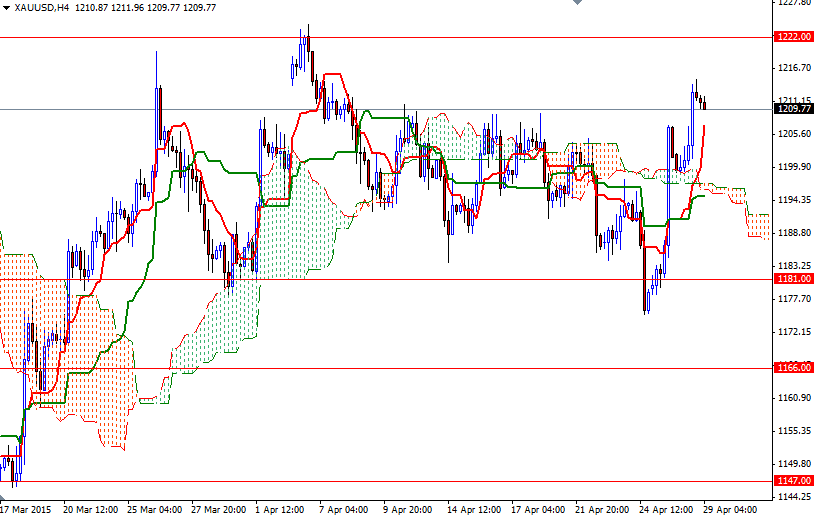Click the 1 Apr 12:00 time label
814x516 pixels.
(279, 508)
